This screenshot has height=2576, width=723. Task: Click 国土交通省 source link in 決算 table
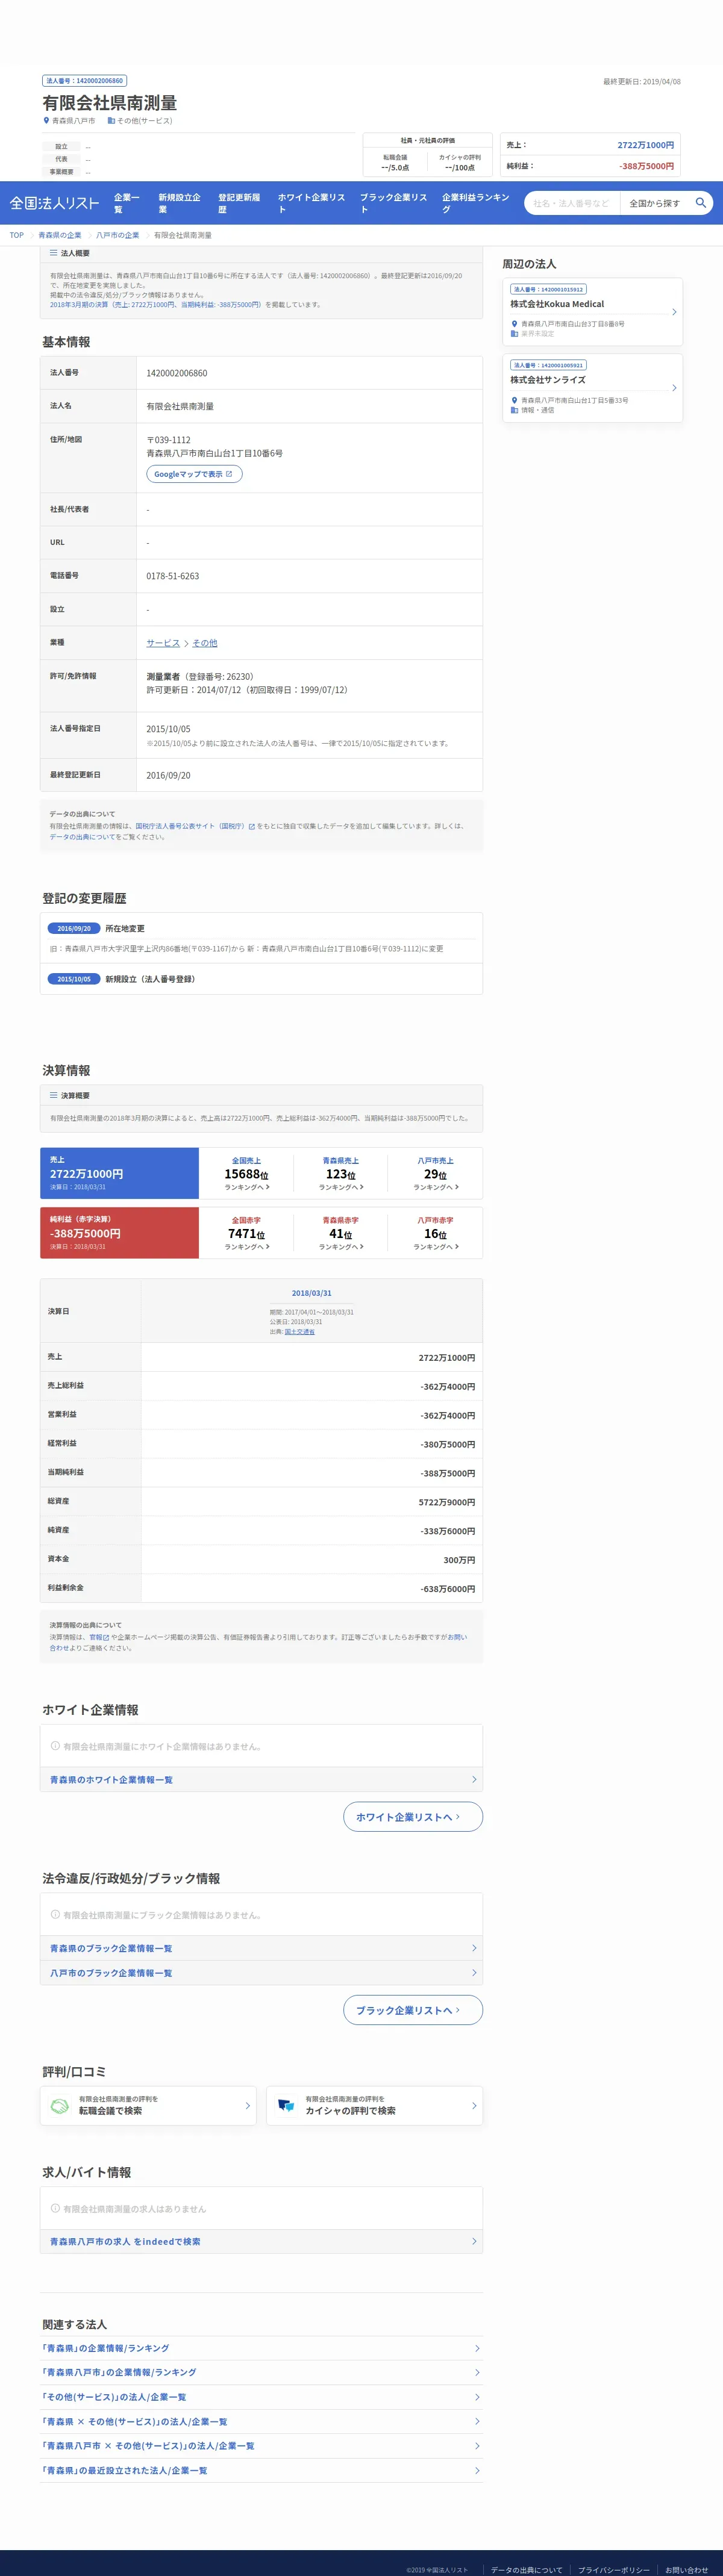[299, 1332]
